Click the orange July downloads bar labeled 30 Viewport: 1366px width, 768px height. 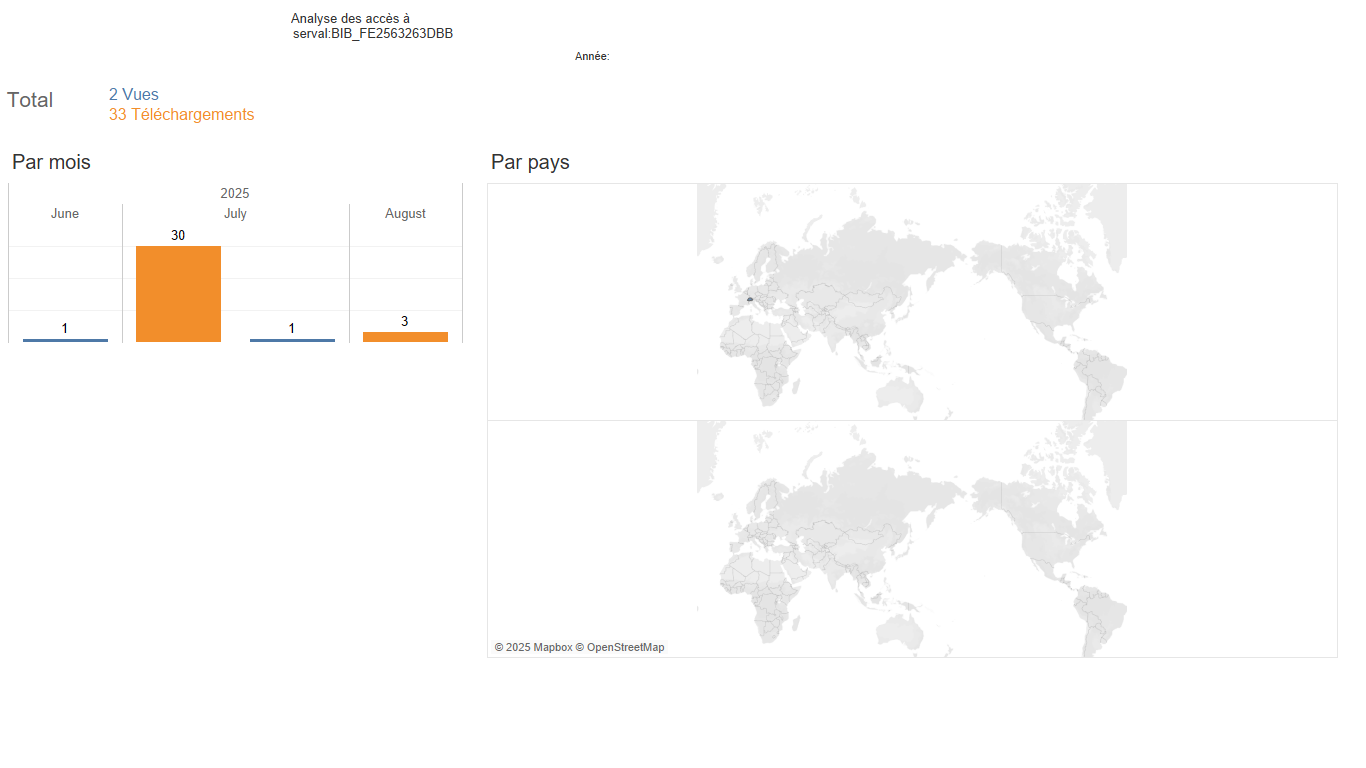pos(178,294)
